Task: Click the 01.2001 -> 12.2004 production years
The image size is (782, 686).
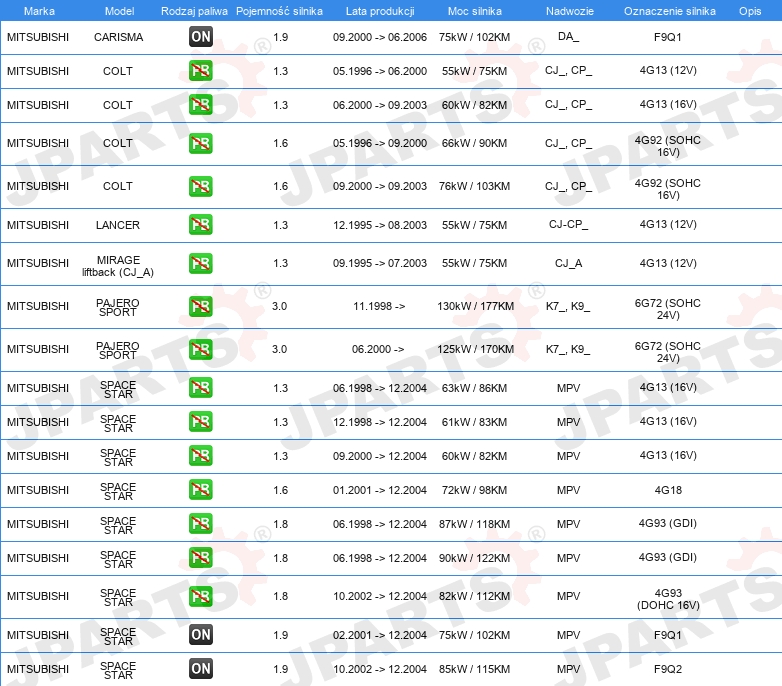Action: (x=380, y=490)
